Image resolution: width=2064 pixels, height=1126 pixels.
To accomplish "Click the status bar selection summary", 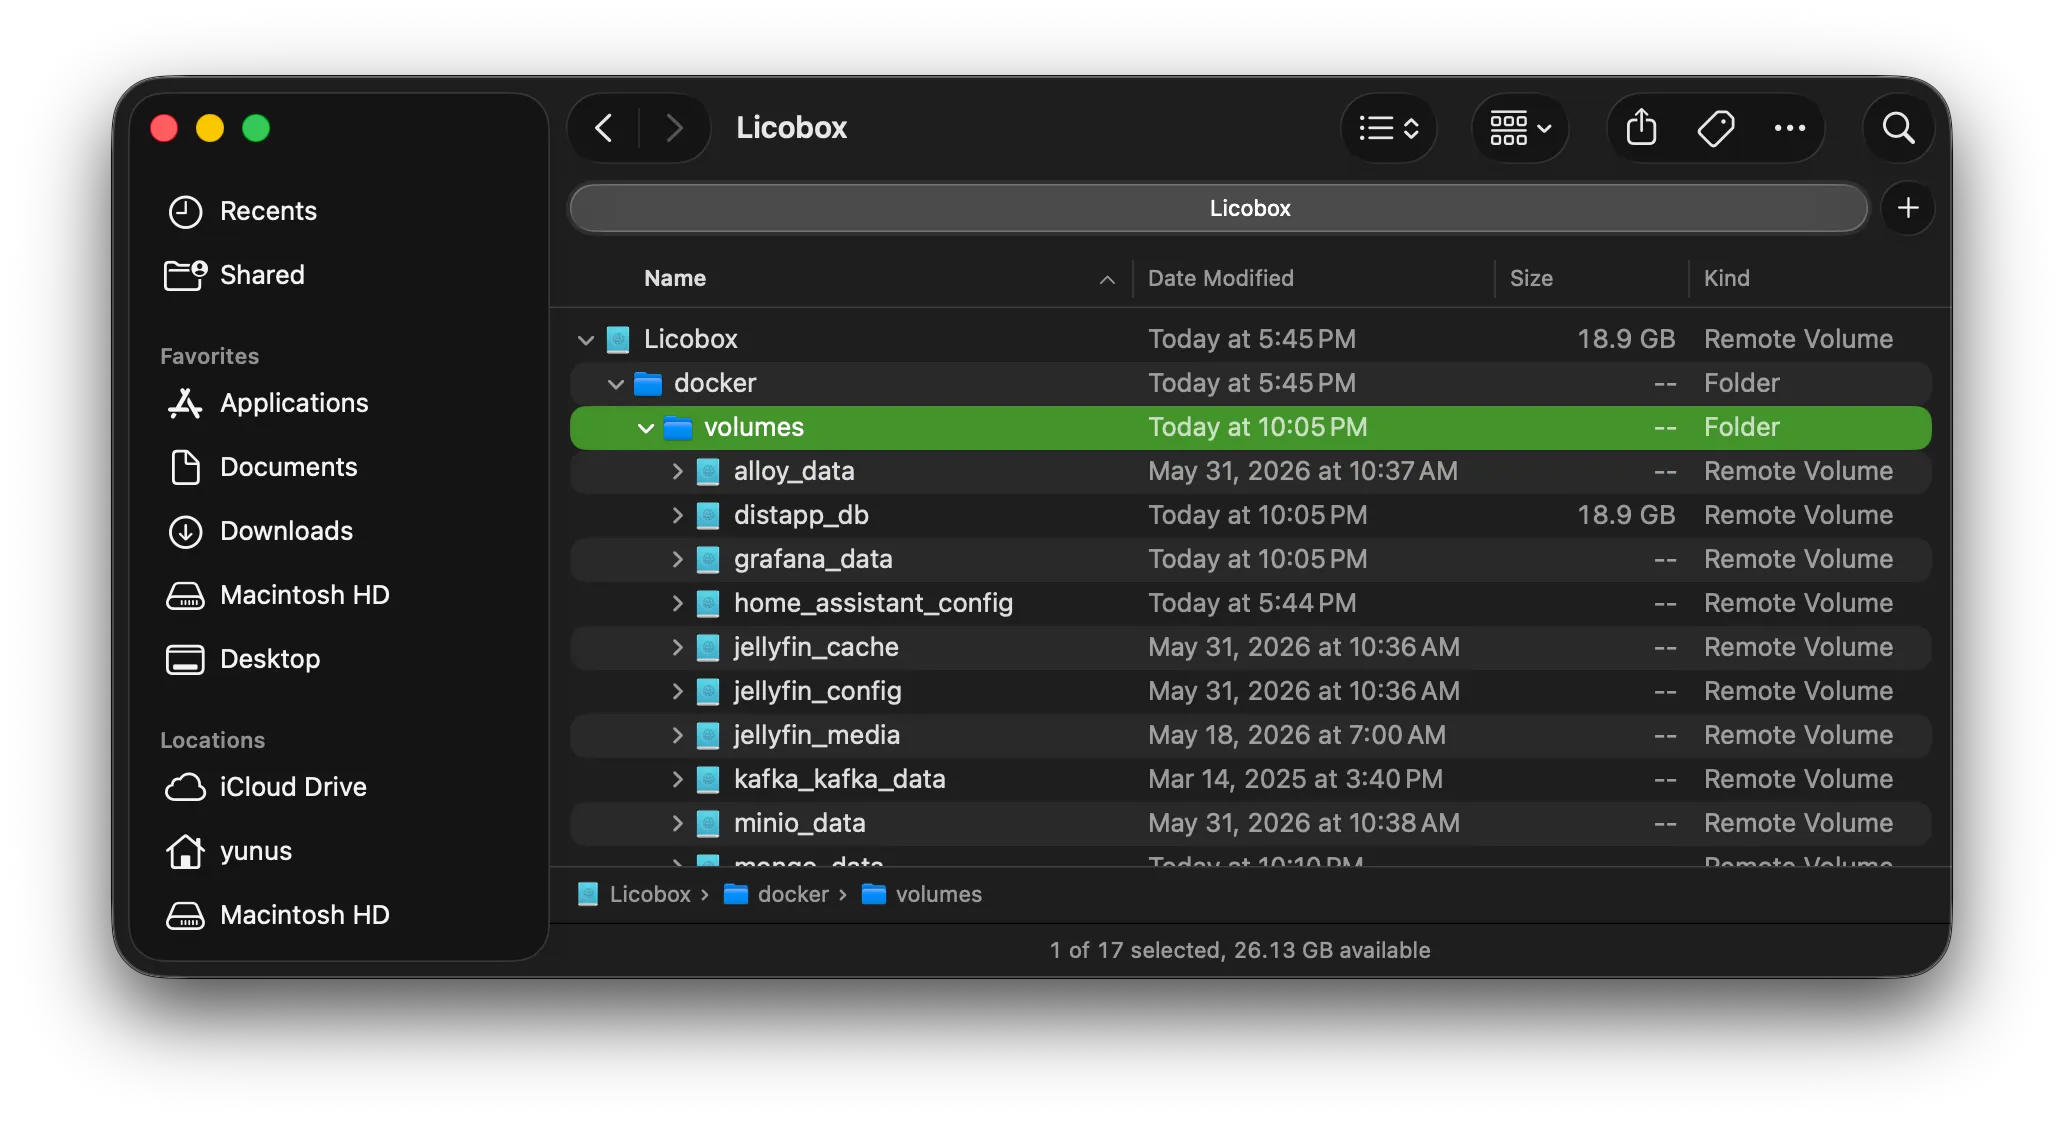I will click(1240, 950).
